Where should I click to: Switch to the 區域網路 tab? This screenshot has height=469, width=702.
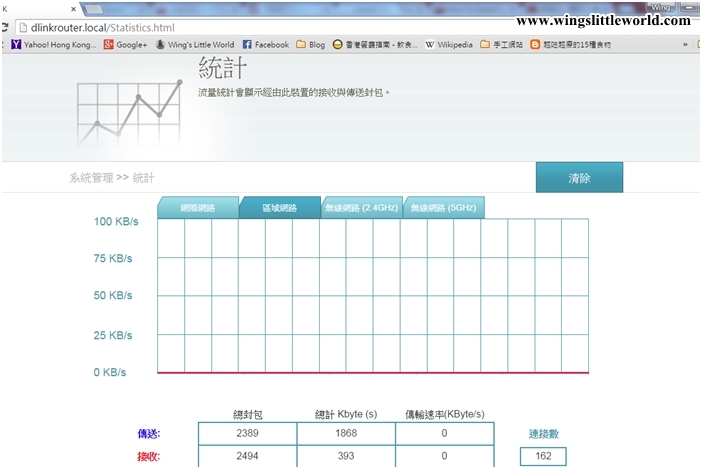(x=279, y=208)
